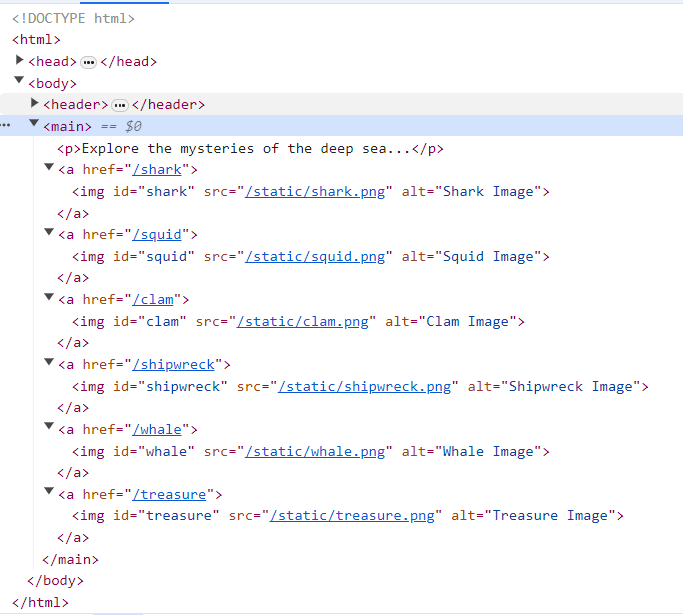
Task: Collapse the /whale anchor node
Action: point(49,426)
